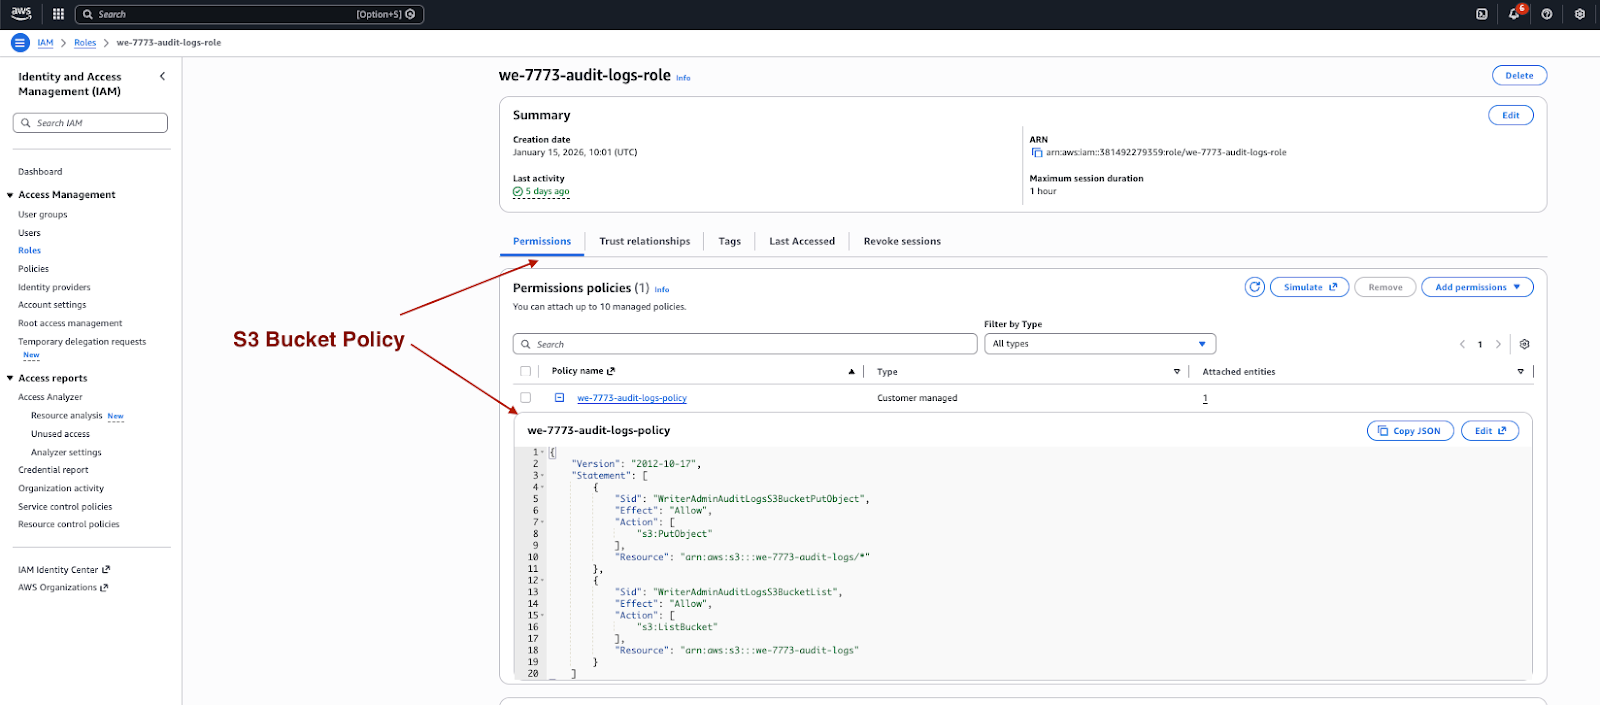This screenshot has width=1600, height=705.
Task: Open the Last Accessed tab
Action: (802, 241)
